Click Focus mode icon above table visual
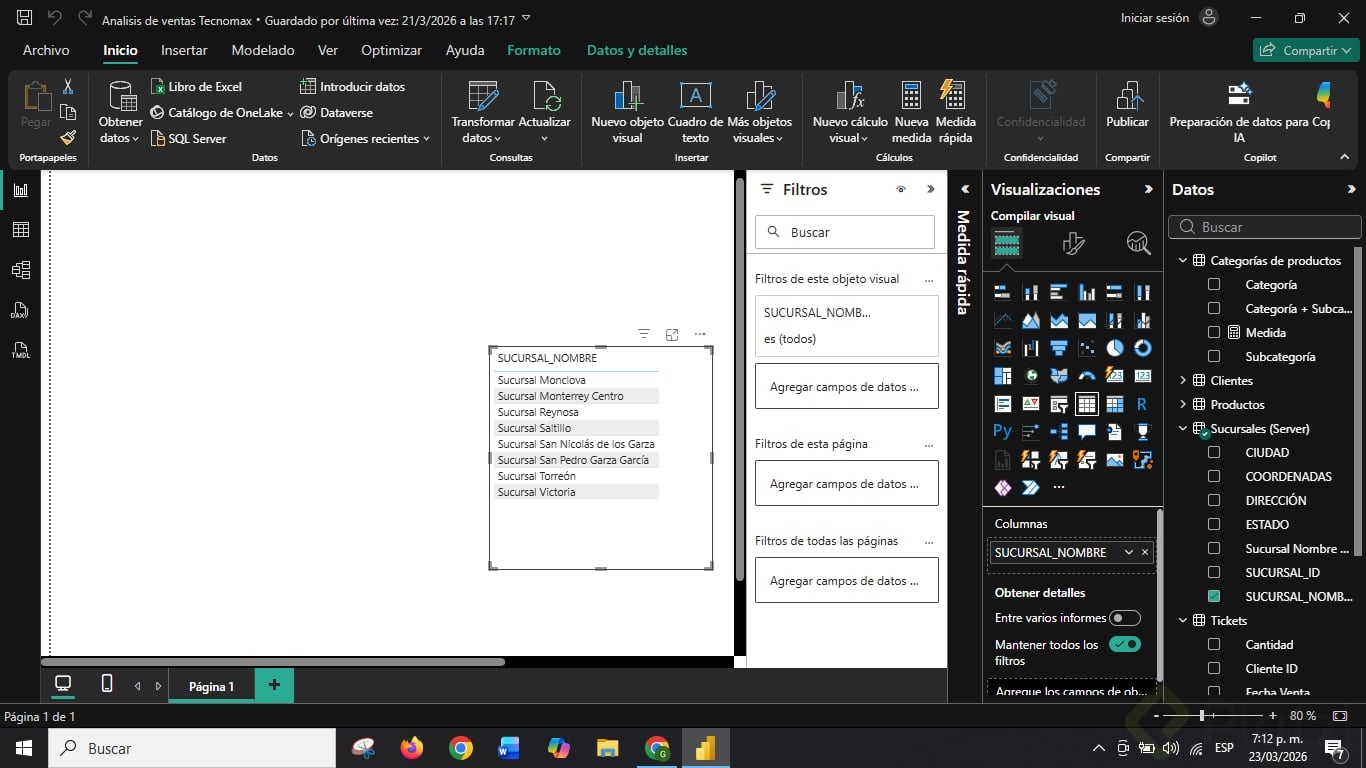The width and height of the screenshot is (1366, 768). [672, 334]
